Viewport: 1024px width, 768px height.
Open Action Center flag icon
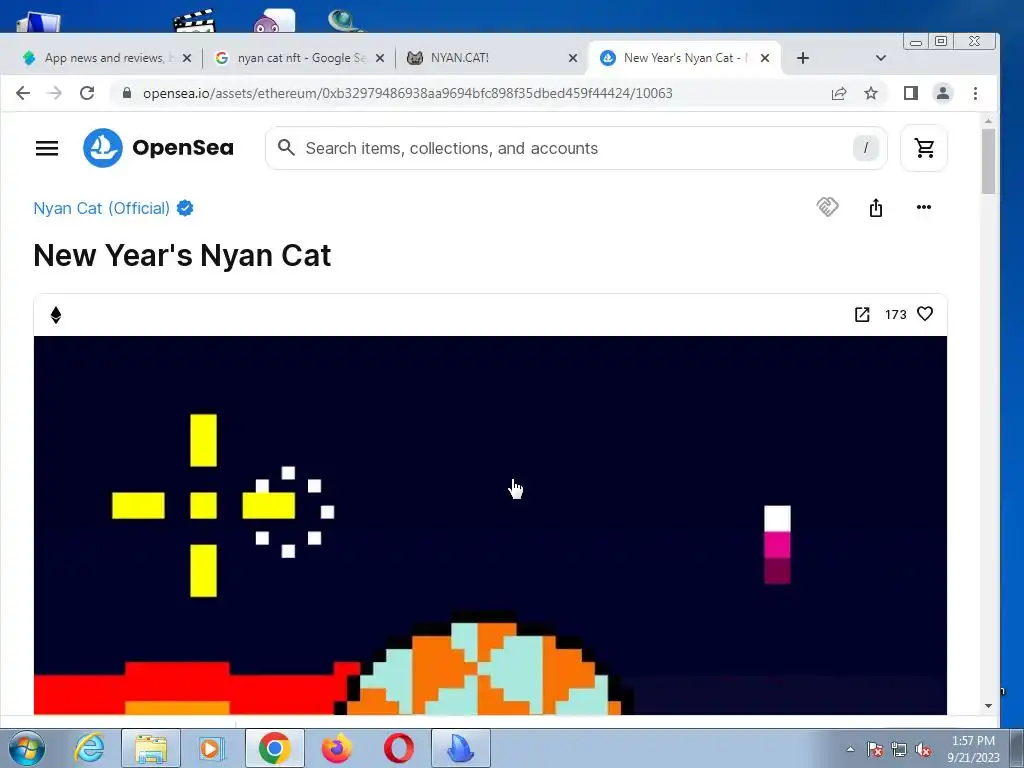875,749
